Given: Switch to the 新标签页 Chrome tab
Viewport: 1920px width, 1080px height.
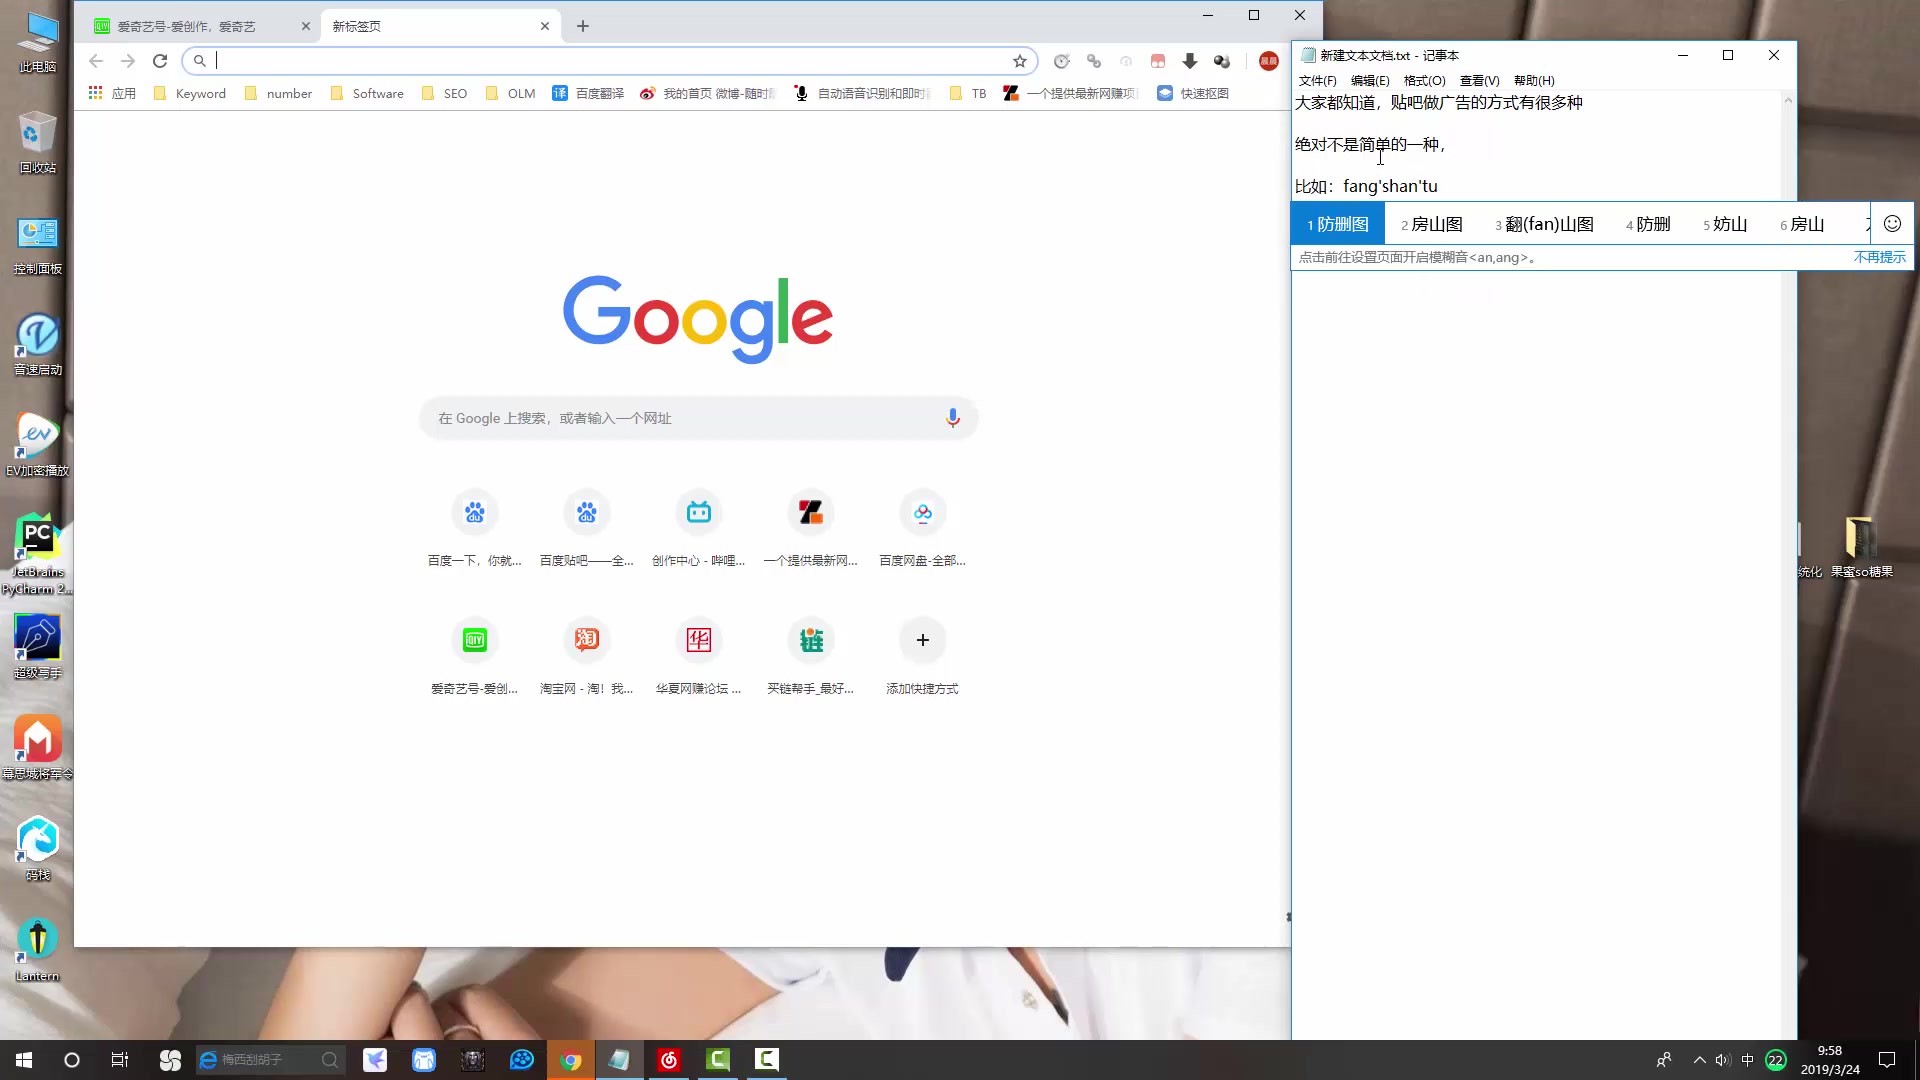Looking at the screenshot, I should [x=440, y=26].
